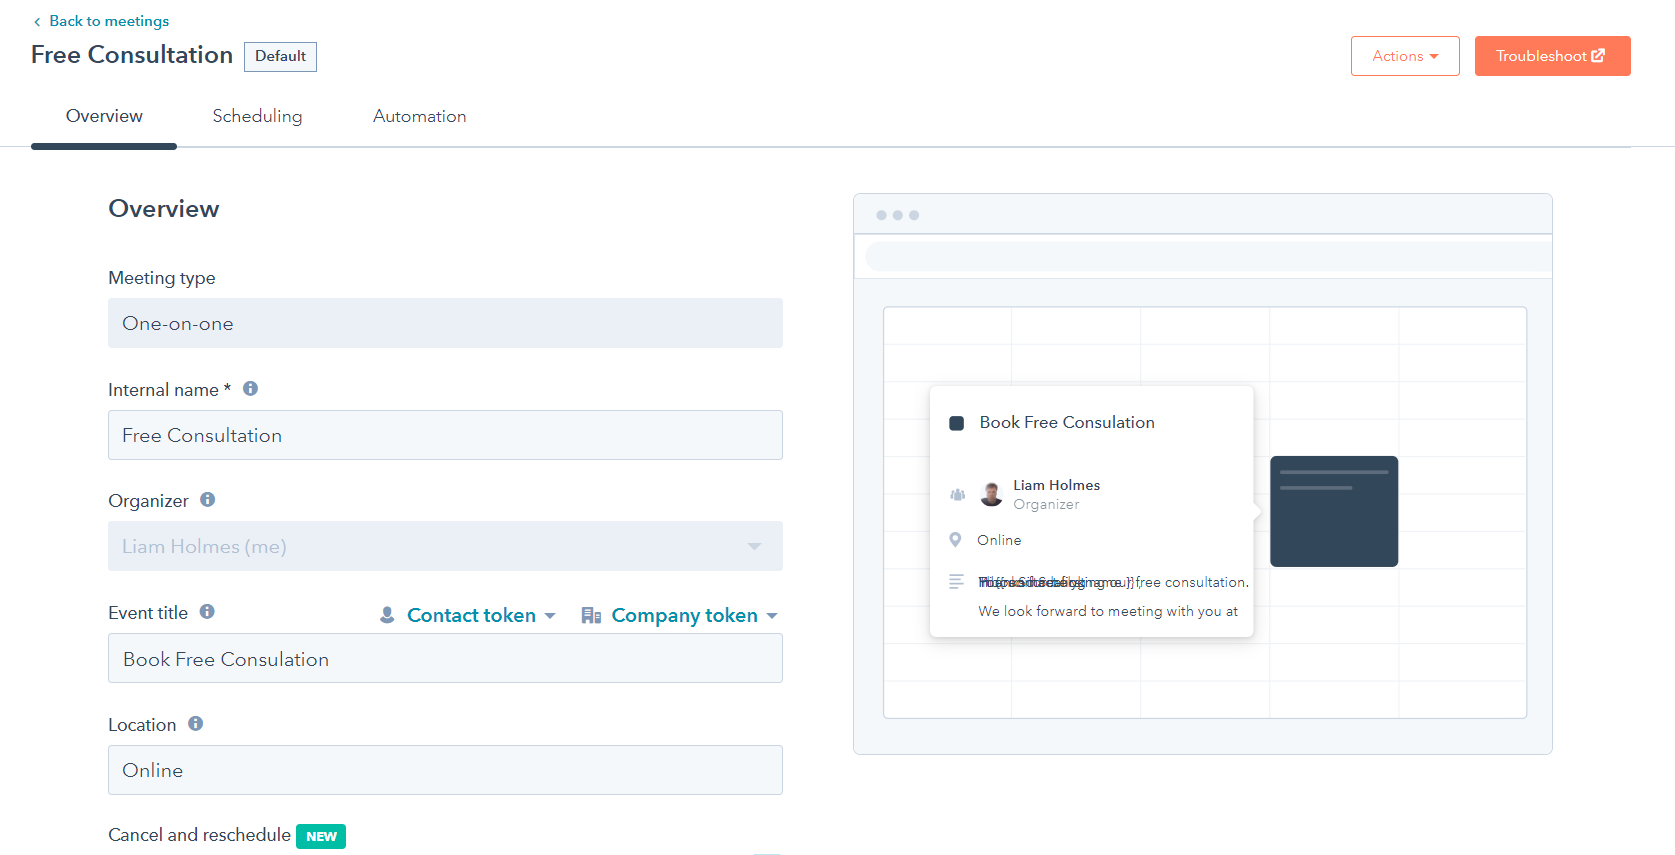Click the 'Free Consultation' page title
1675x855 pixels.
[x=132, y=55]
